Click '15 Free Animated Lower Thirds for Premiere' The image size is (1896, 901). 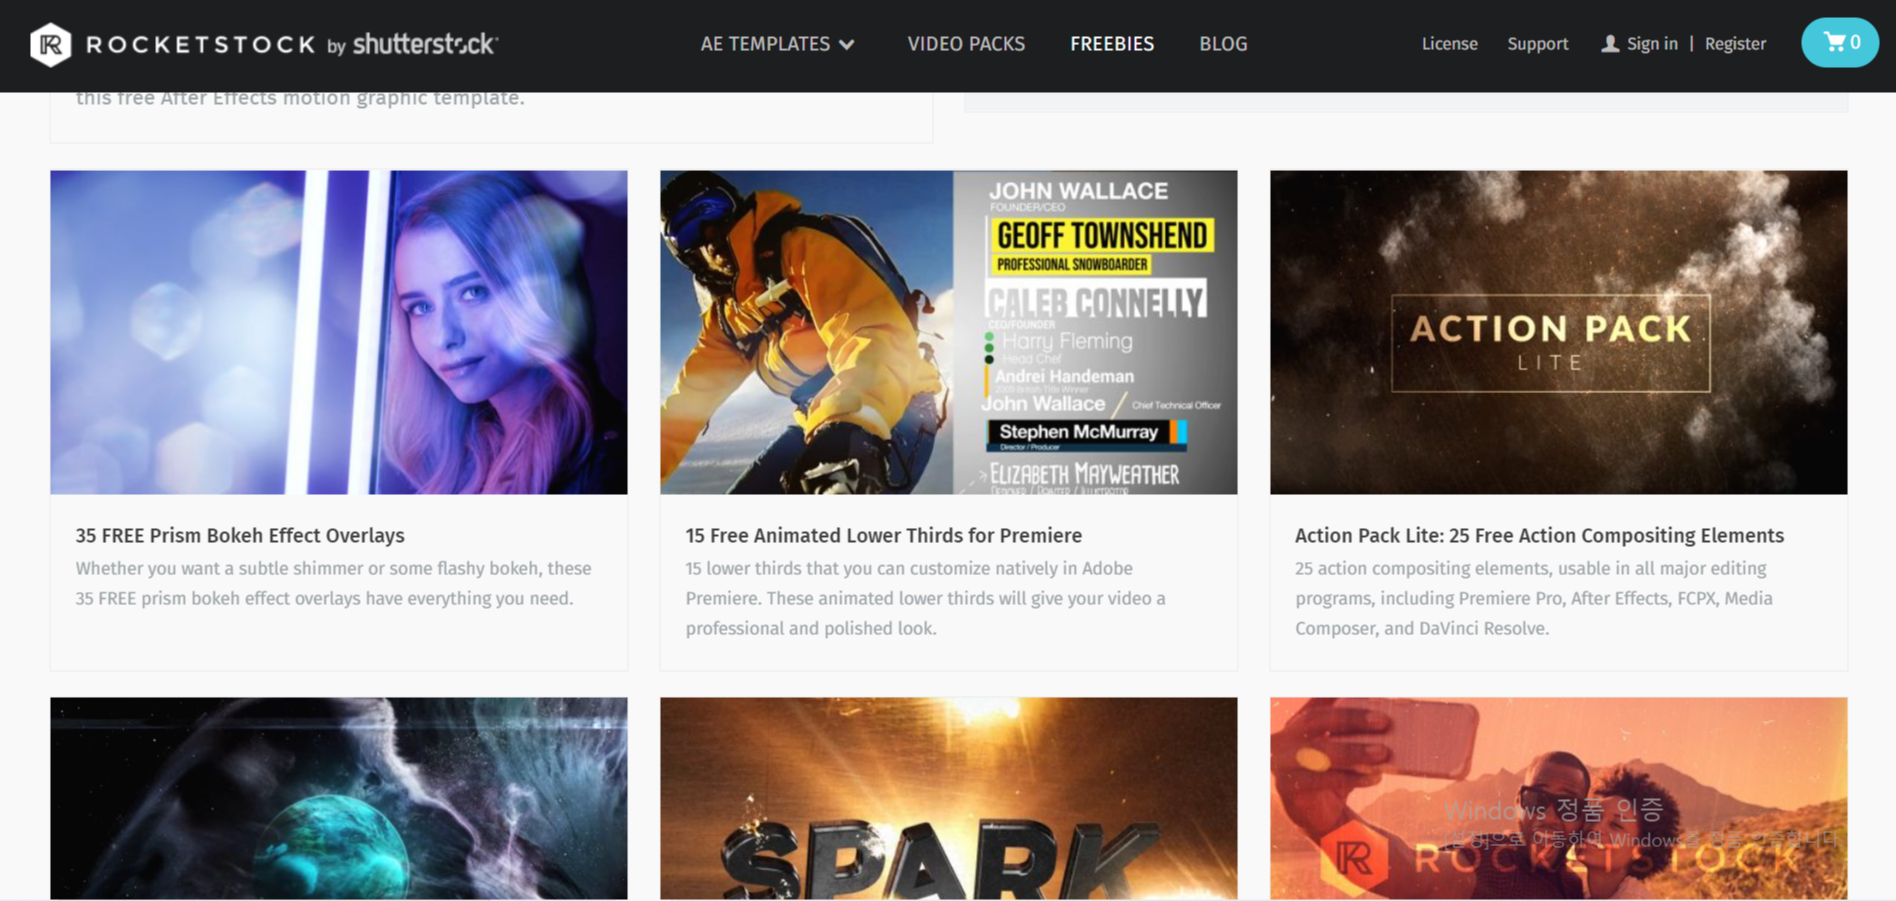[884, 535]
